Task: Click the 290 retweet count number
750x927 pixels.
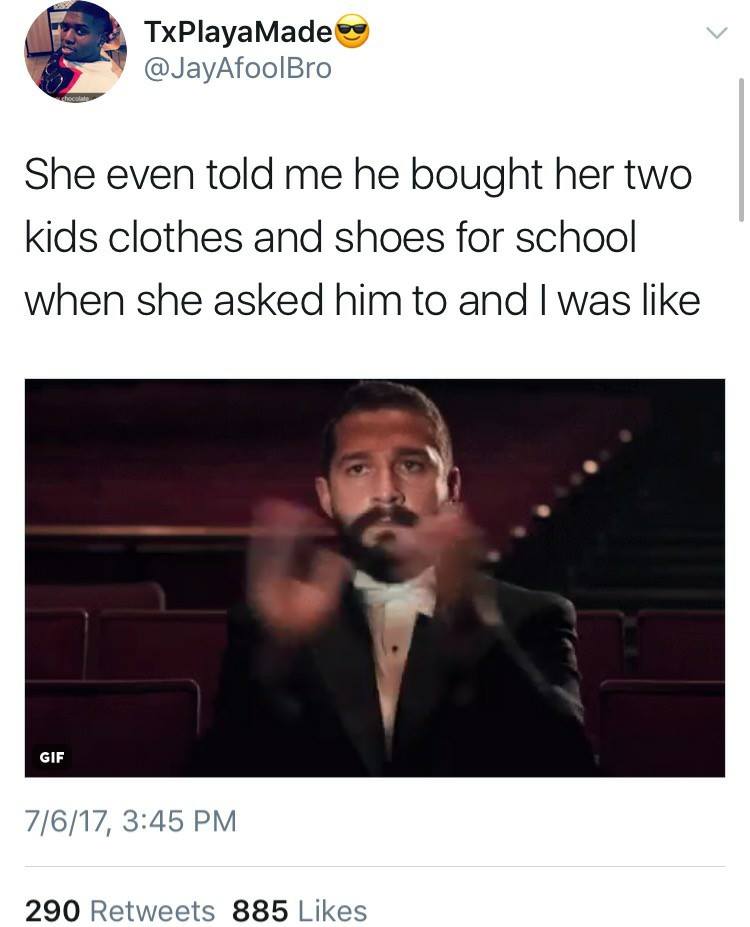Action: click(x=53, y=910)
